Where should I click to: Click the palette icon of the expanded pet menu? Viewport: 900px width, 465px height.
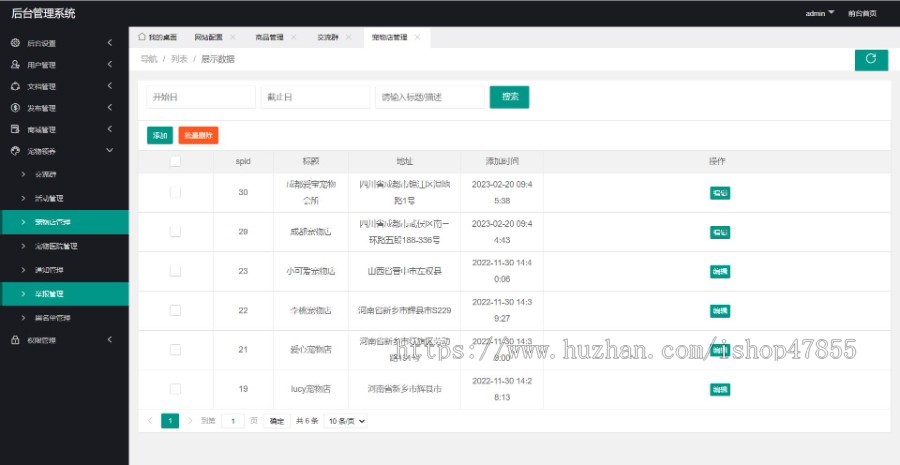pyautogui.click(x=15, y=150)
